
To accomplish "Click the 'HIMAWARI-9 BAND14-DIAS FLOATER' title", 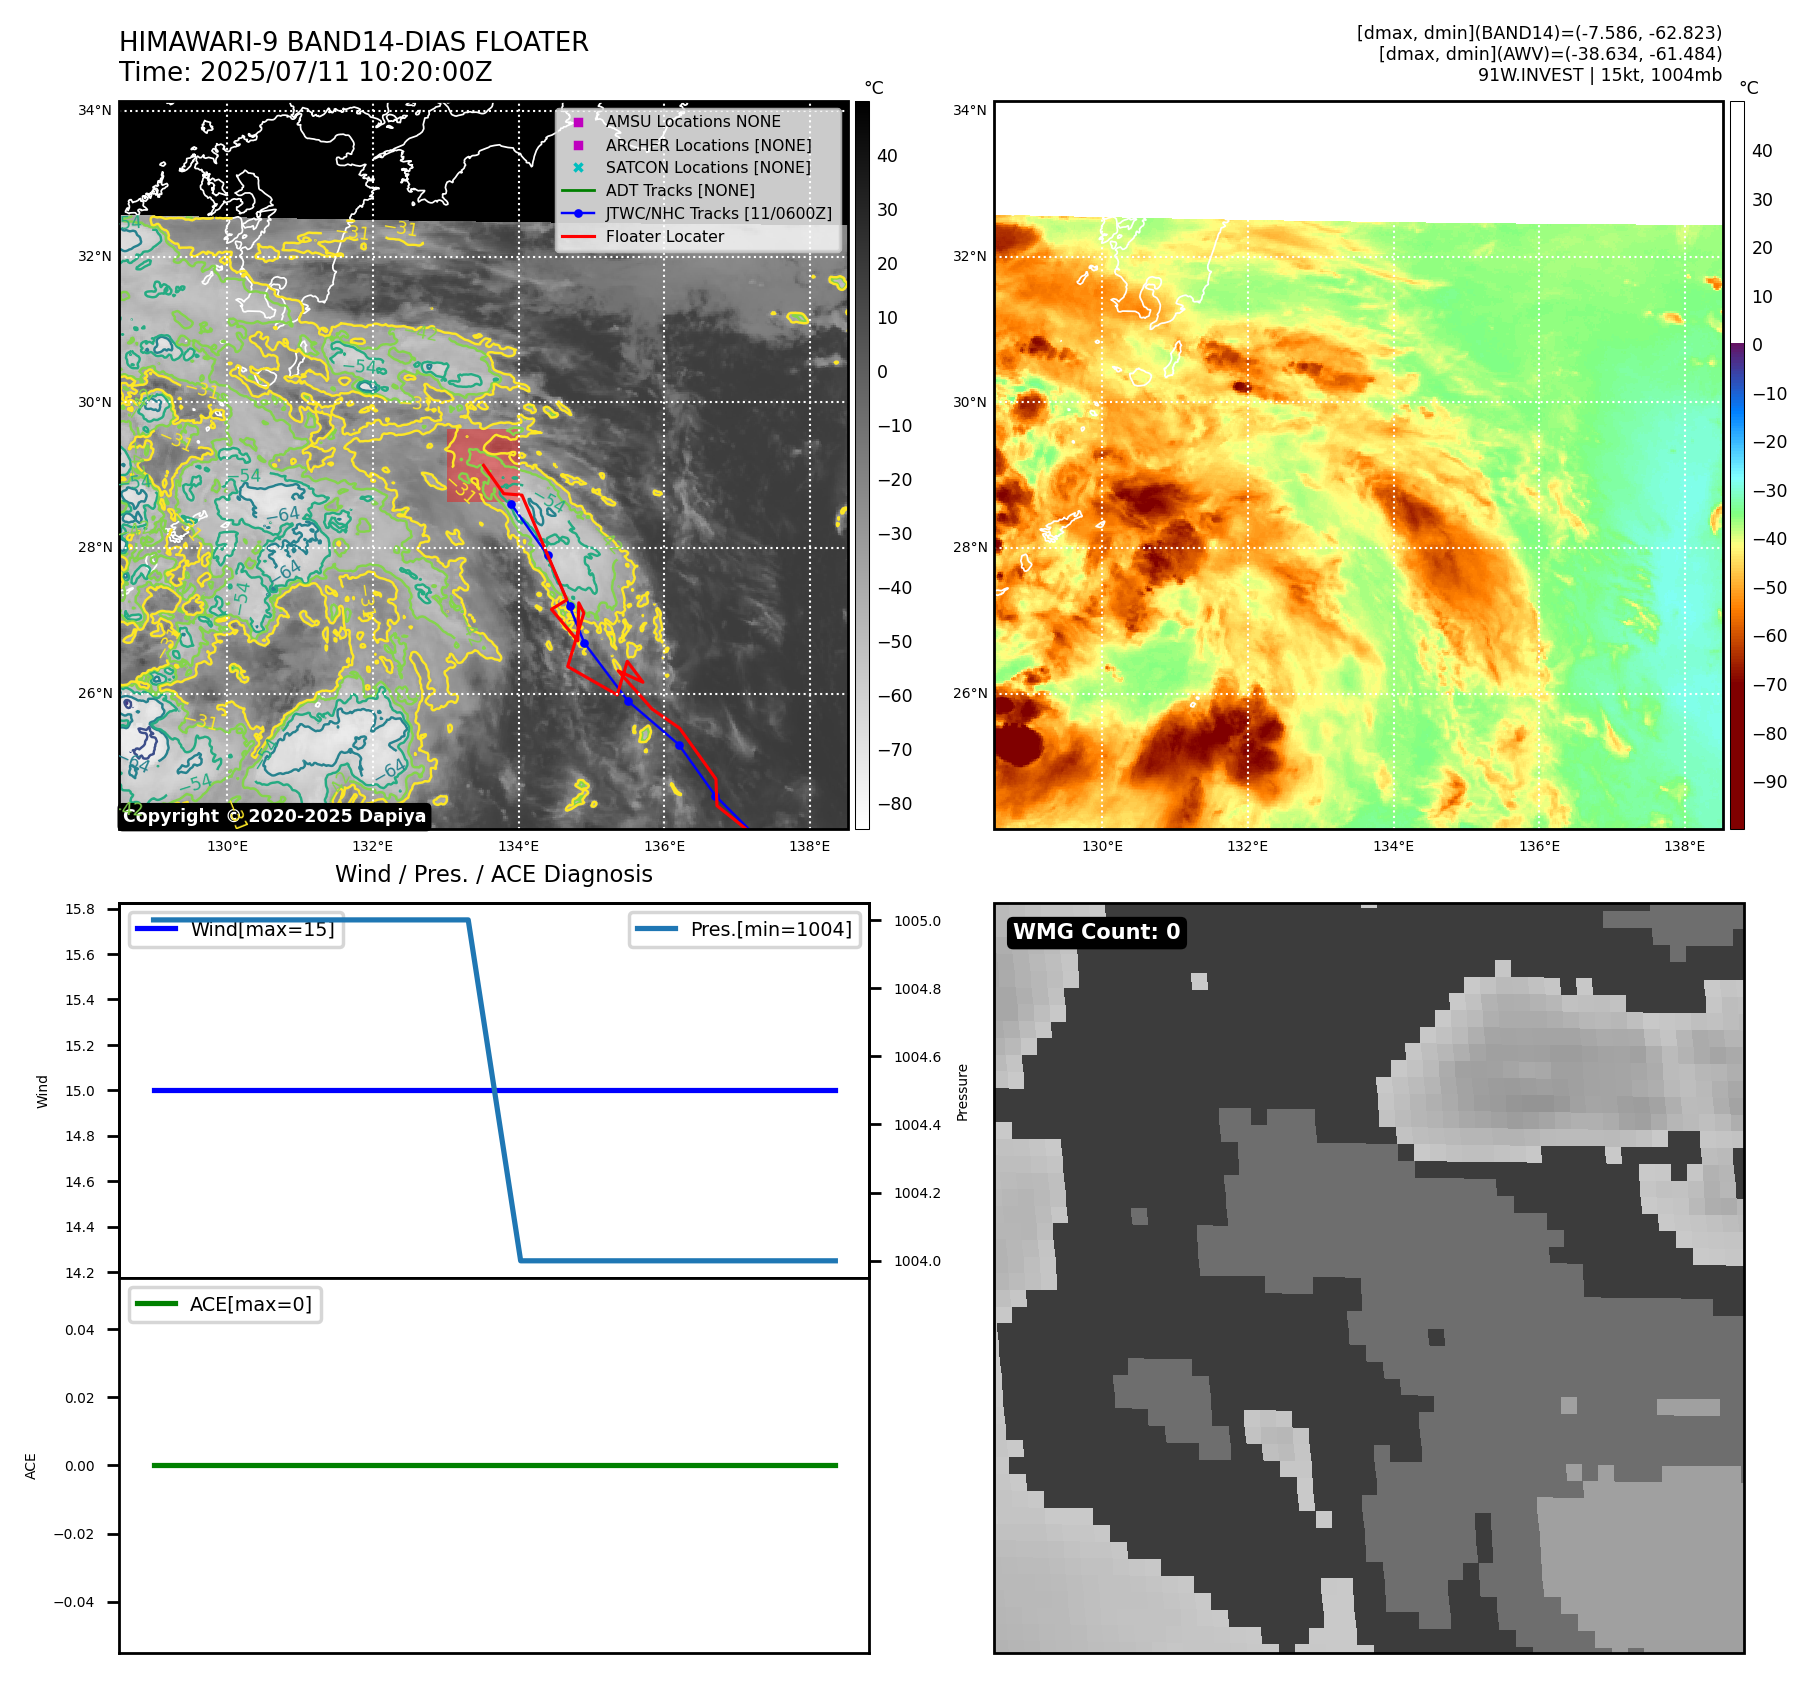I will [354, 42].
